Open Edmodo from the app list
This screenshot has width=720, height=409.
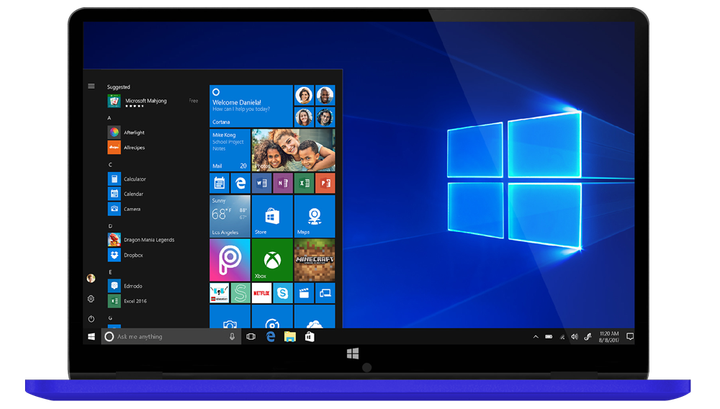(125, 286)
